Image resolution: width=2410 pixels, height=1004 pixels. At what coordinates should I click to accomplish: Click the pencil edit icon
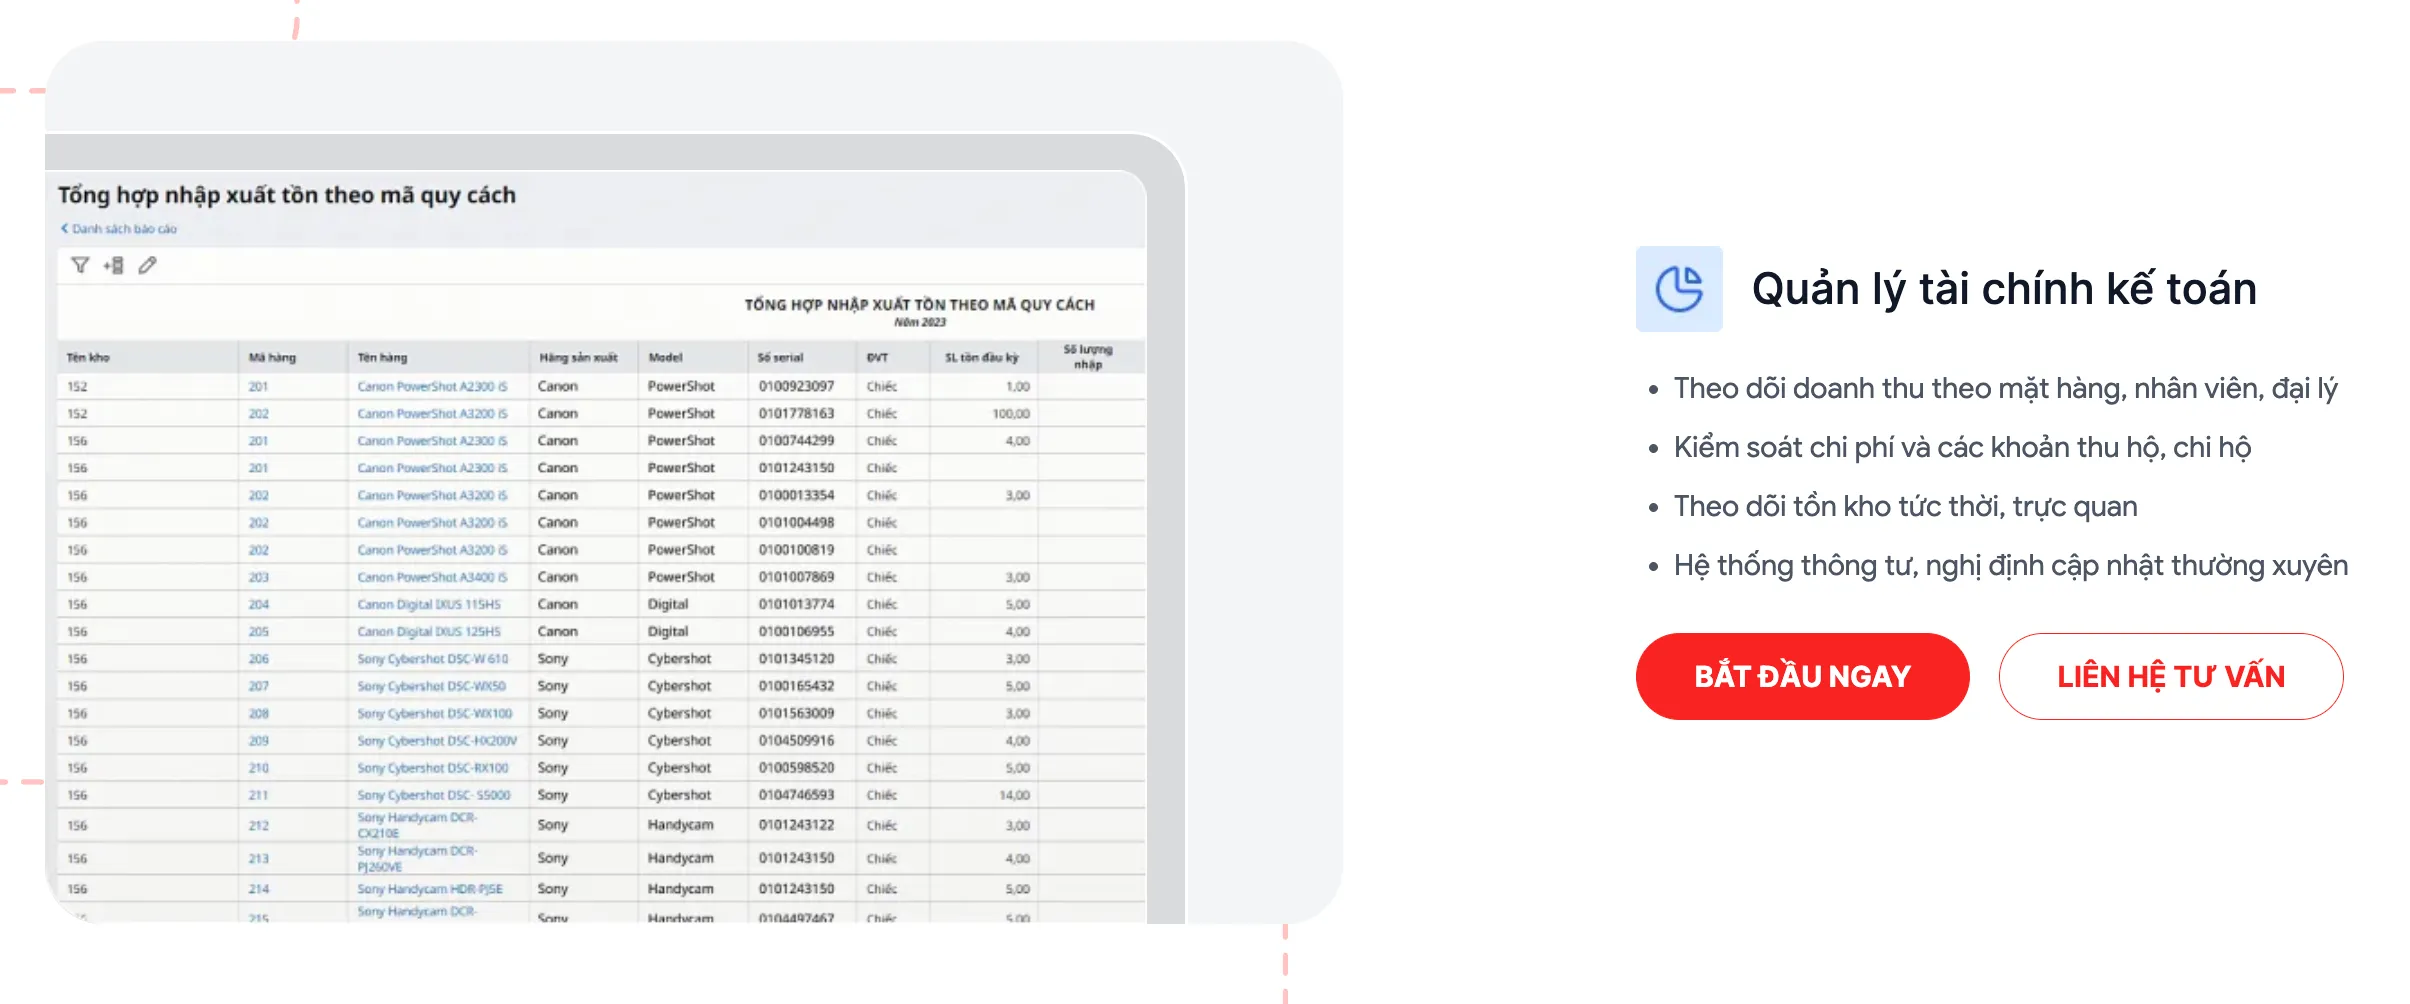point(147,265)
